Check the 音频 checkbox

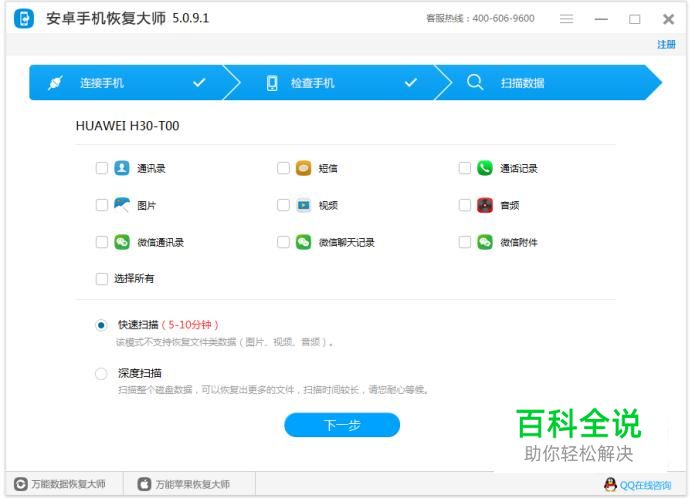coord(465,205)
